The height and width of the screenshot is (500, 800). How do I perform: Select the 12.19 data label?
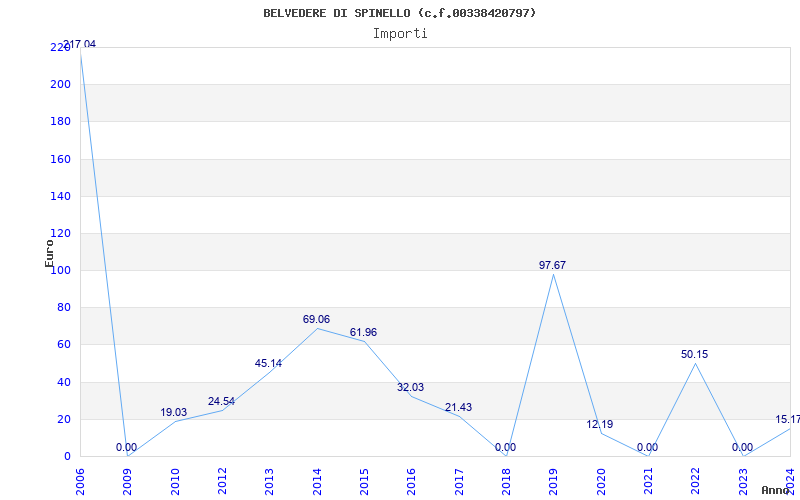(599, 424)
